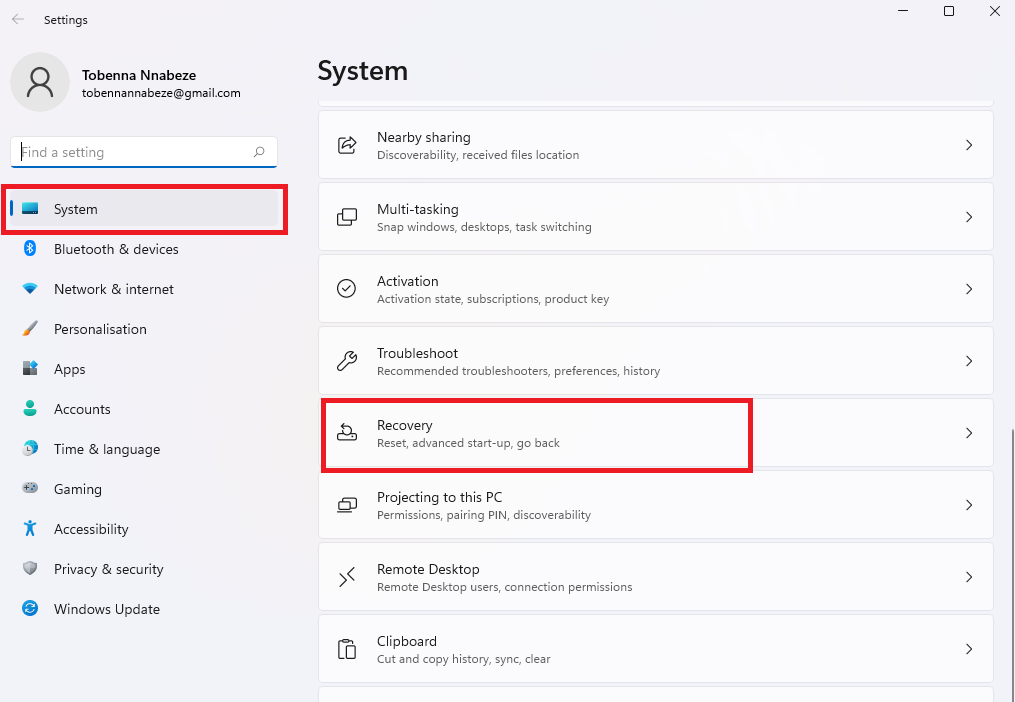The width and height of the screenshot is (1015, 702).
Task: Click the Privacy & security shield icon
Action: (x=30, y=569)
